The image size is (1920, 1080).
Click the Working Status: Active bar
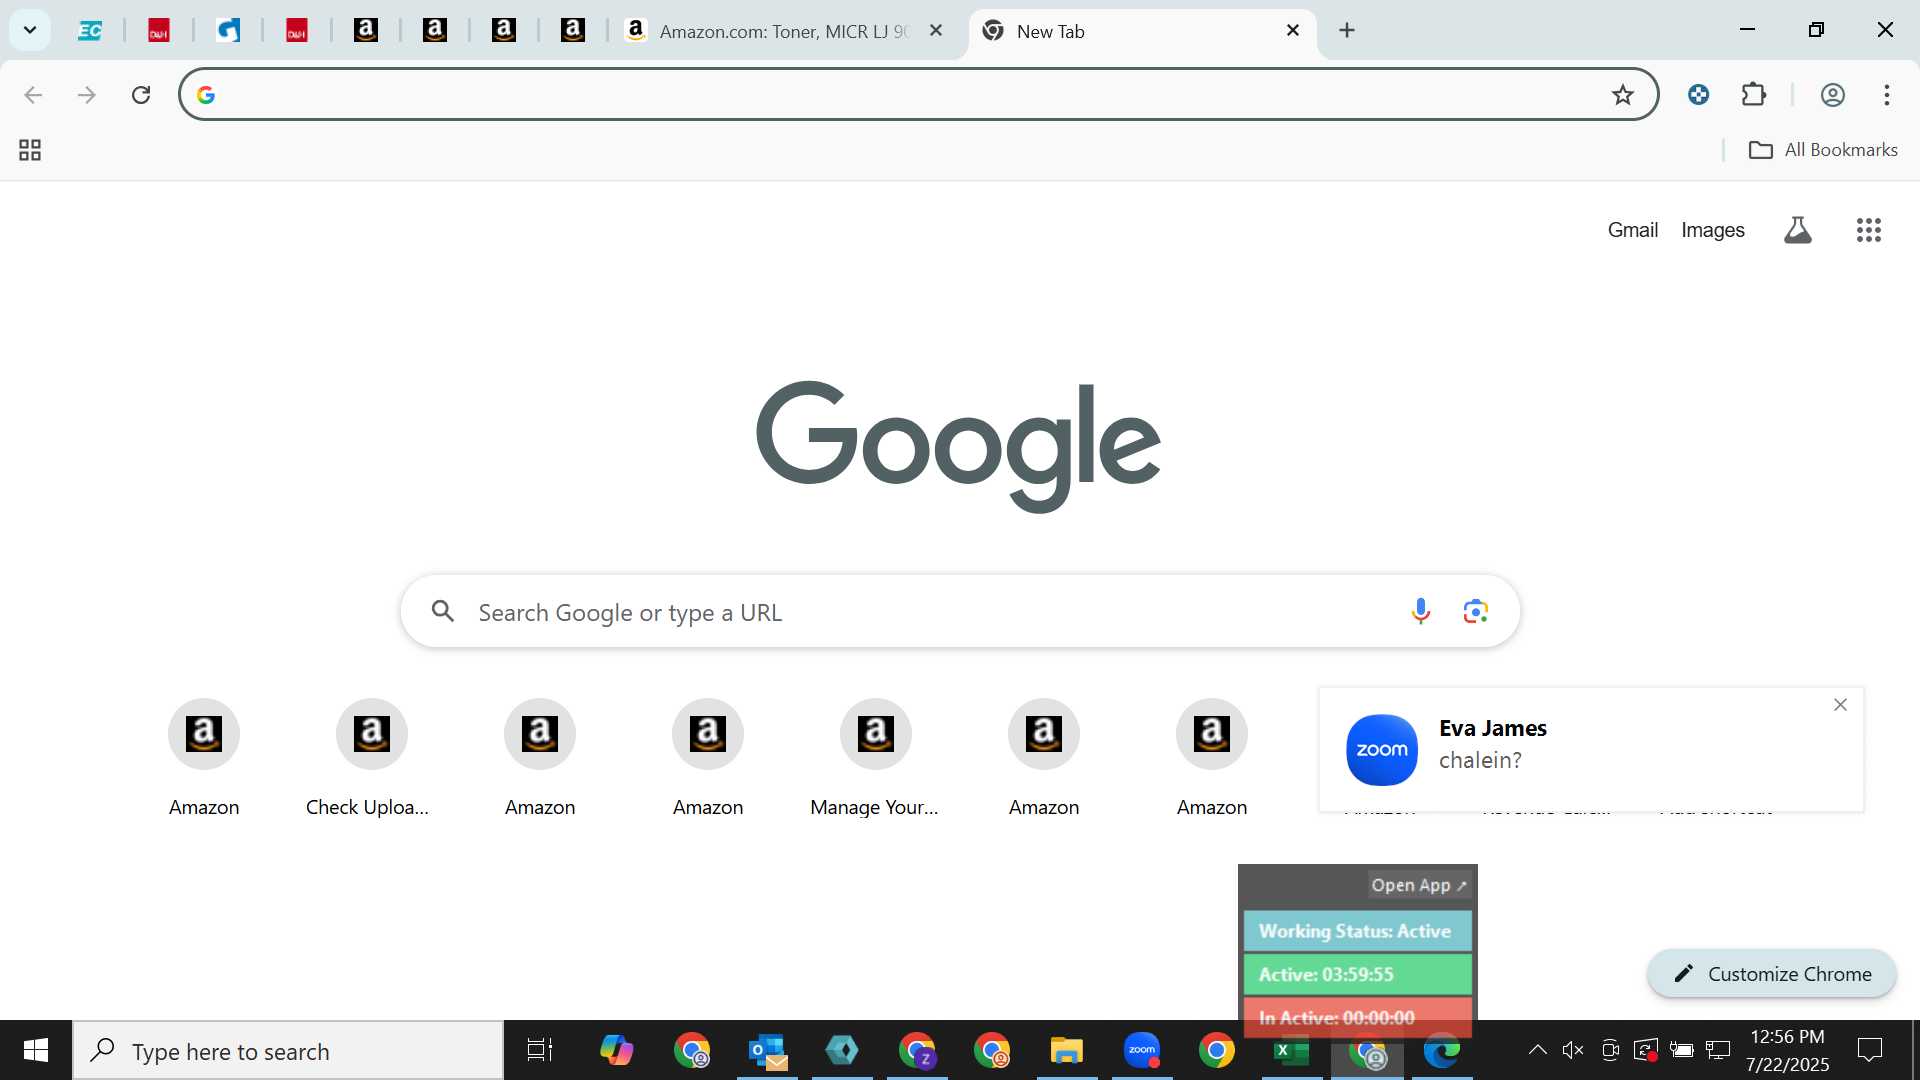pos(1357,931)
